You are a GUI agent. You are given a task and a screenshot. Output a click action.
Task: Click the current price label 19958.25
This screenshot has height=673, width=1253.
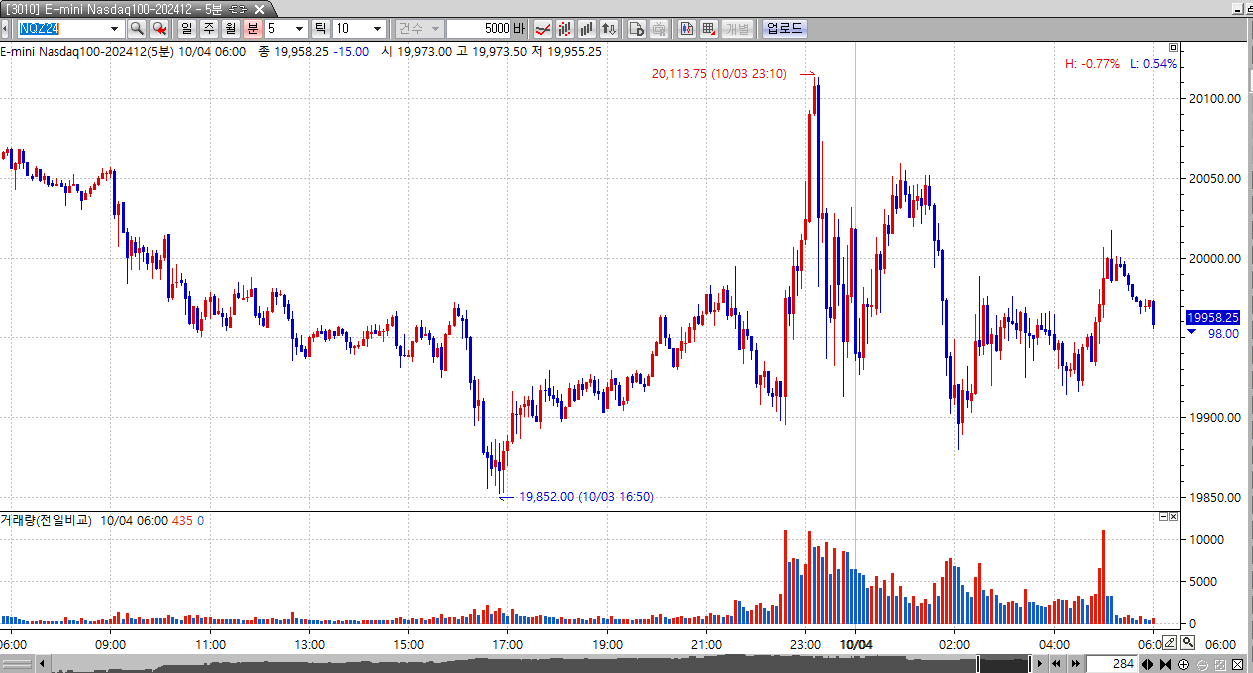click(x=1212, y=317)
